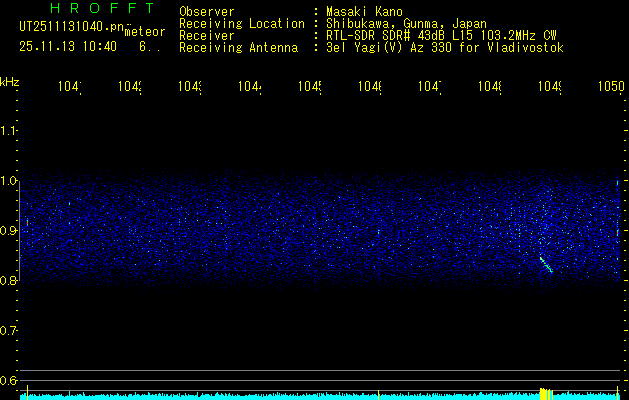Click the kHz axis unit label

point(10,81)
